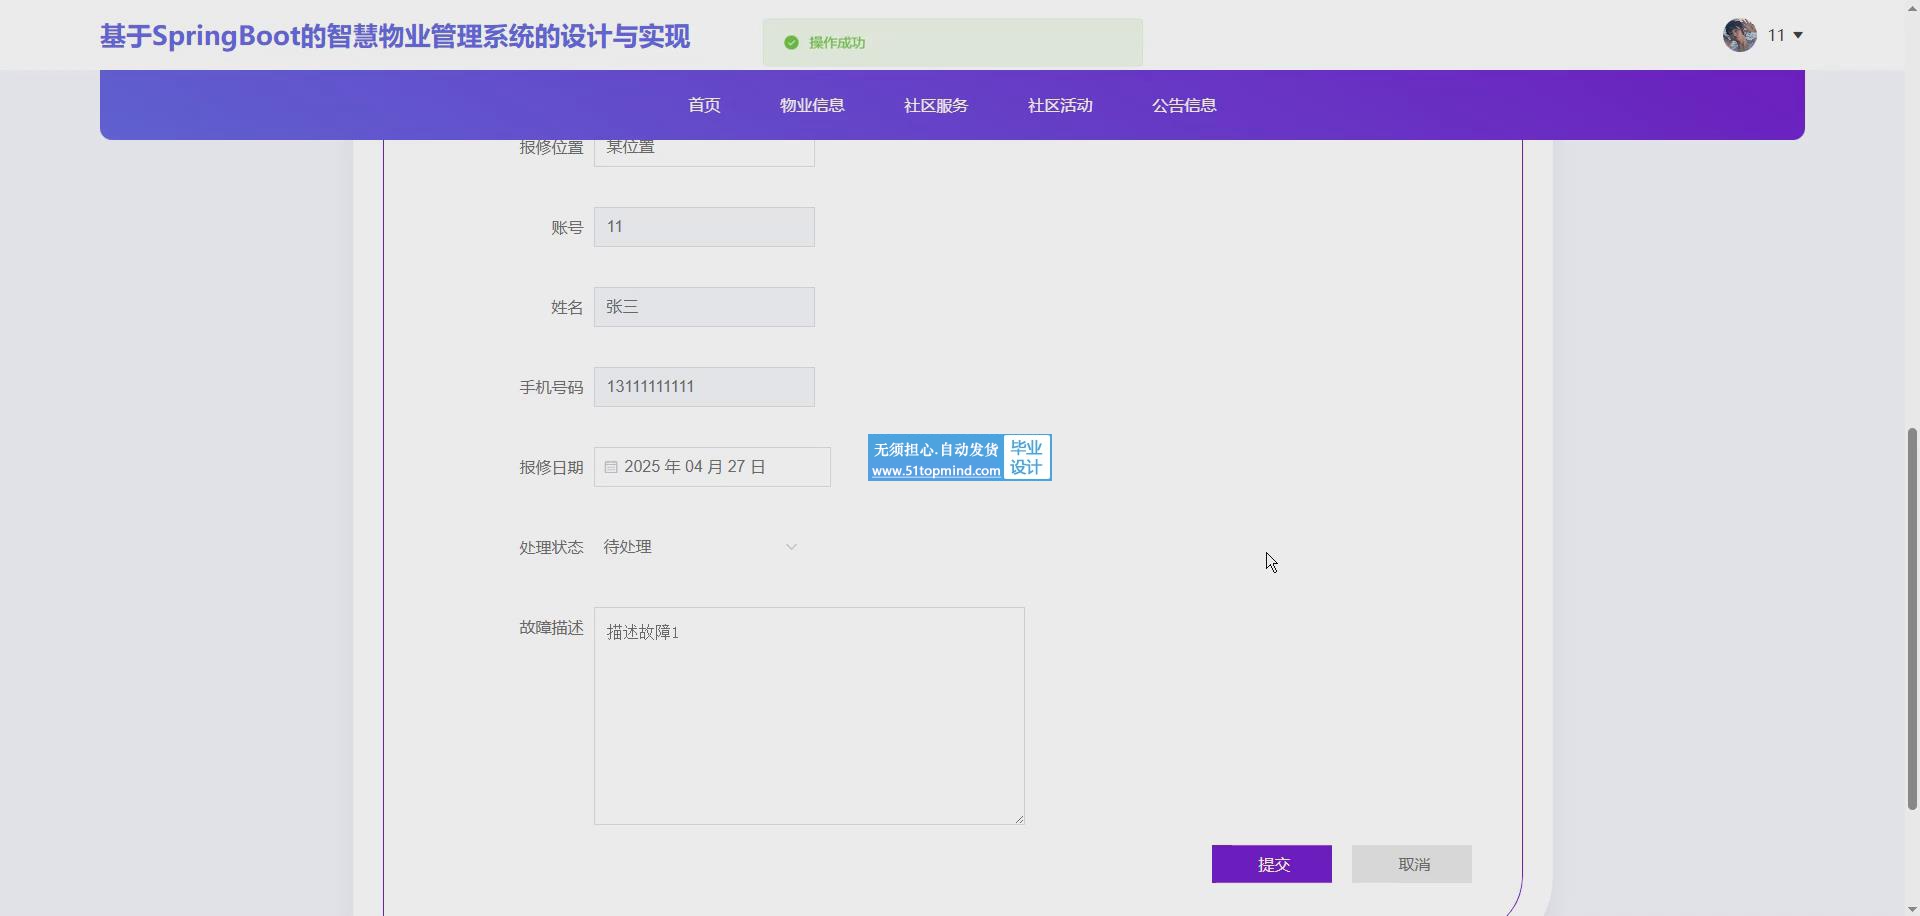Open the user 11 dropdown arrow
Viewport: 1920px width, 916px height.
(x=1798, y=36)
